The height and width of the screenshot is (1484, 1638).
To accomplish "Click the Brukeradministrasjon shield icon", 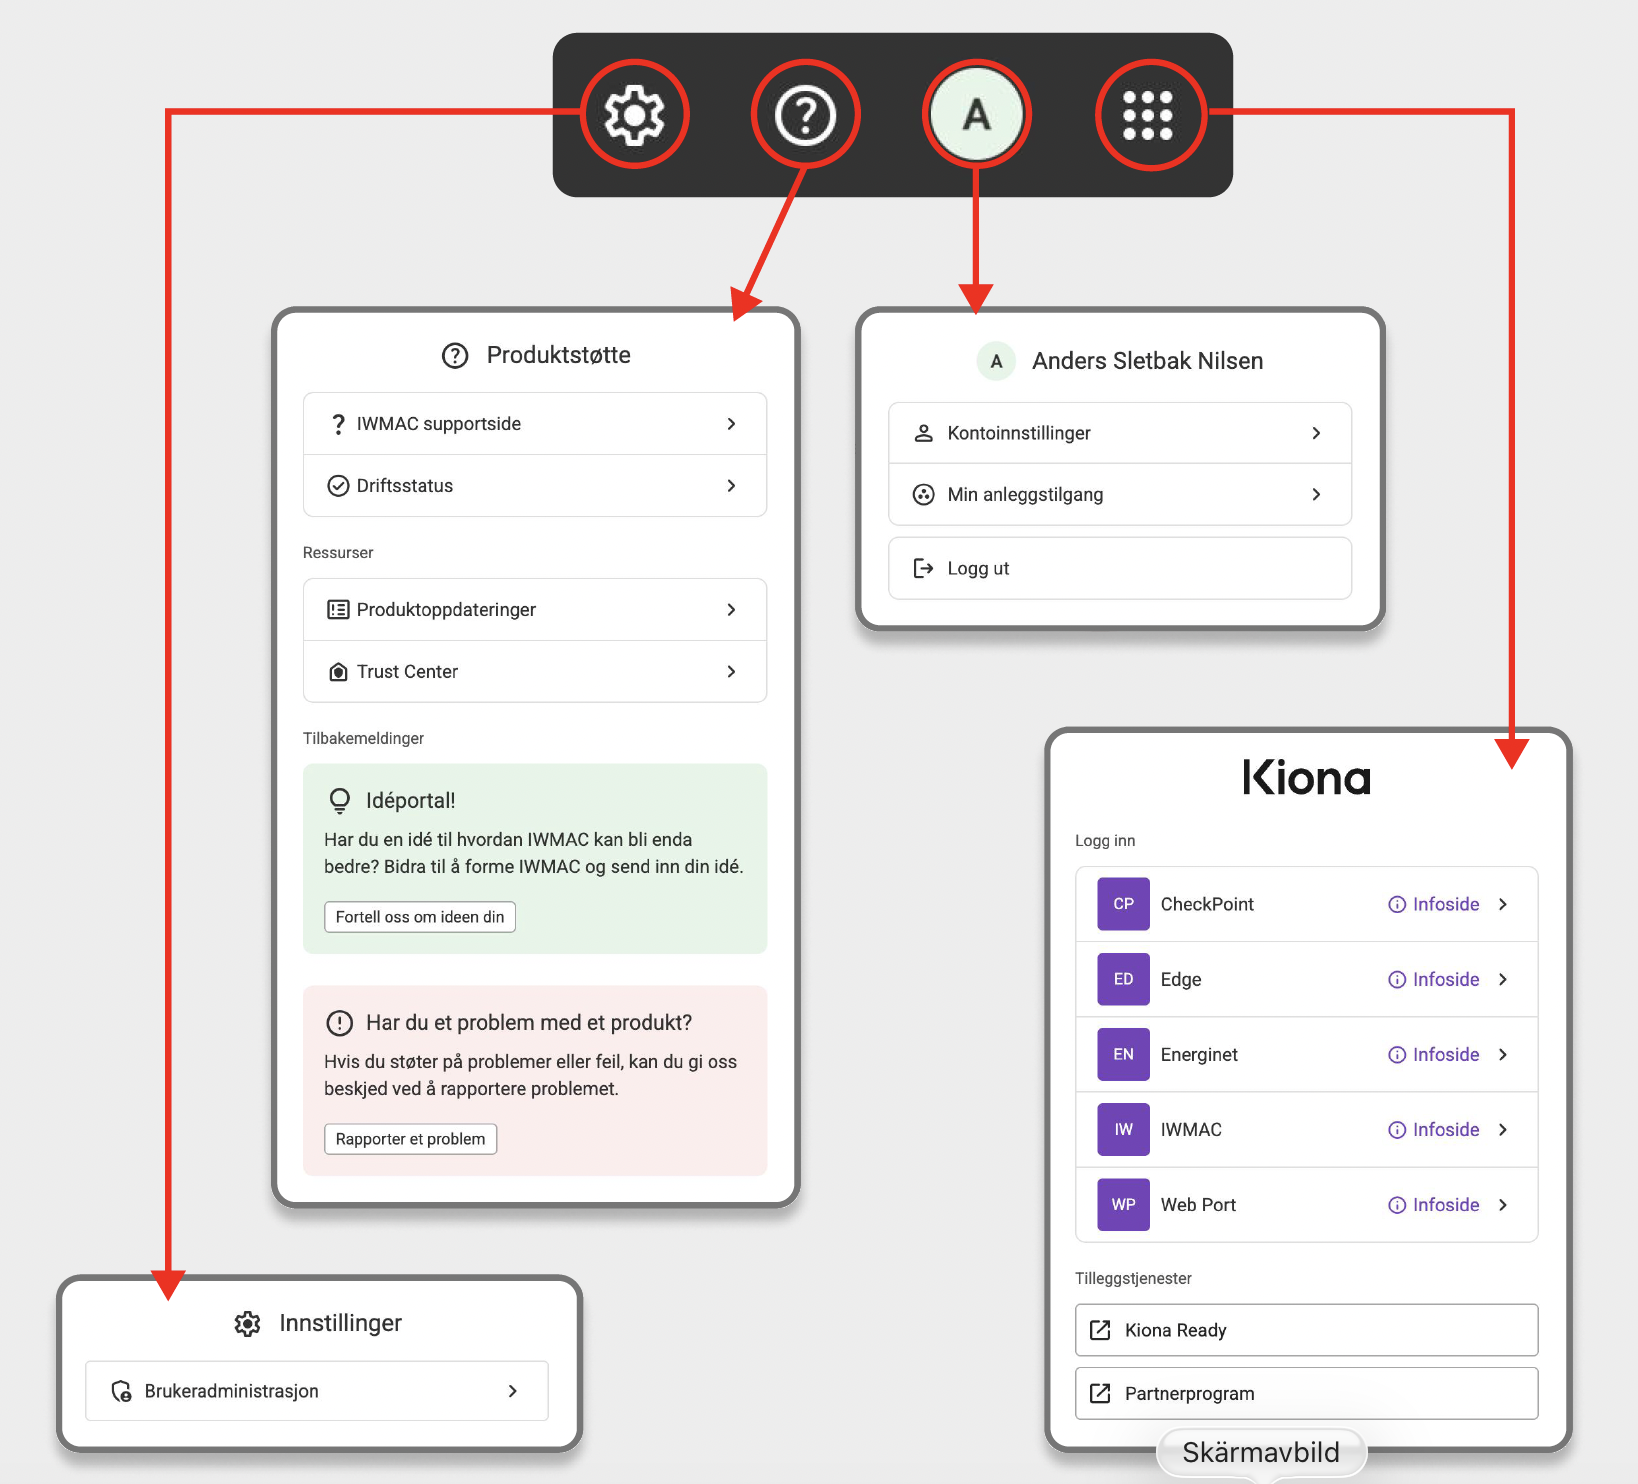I will [x=122, y=1391].
